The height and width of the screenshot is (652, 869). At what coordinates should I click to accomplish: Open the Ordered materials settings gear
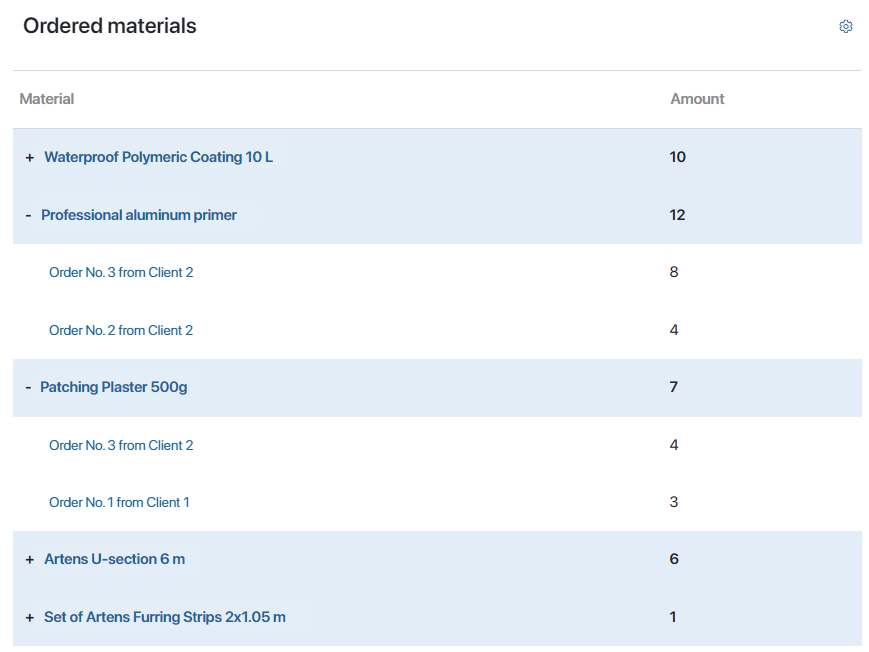[845, 27]
